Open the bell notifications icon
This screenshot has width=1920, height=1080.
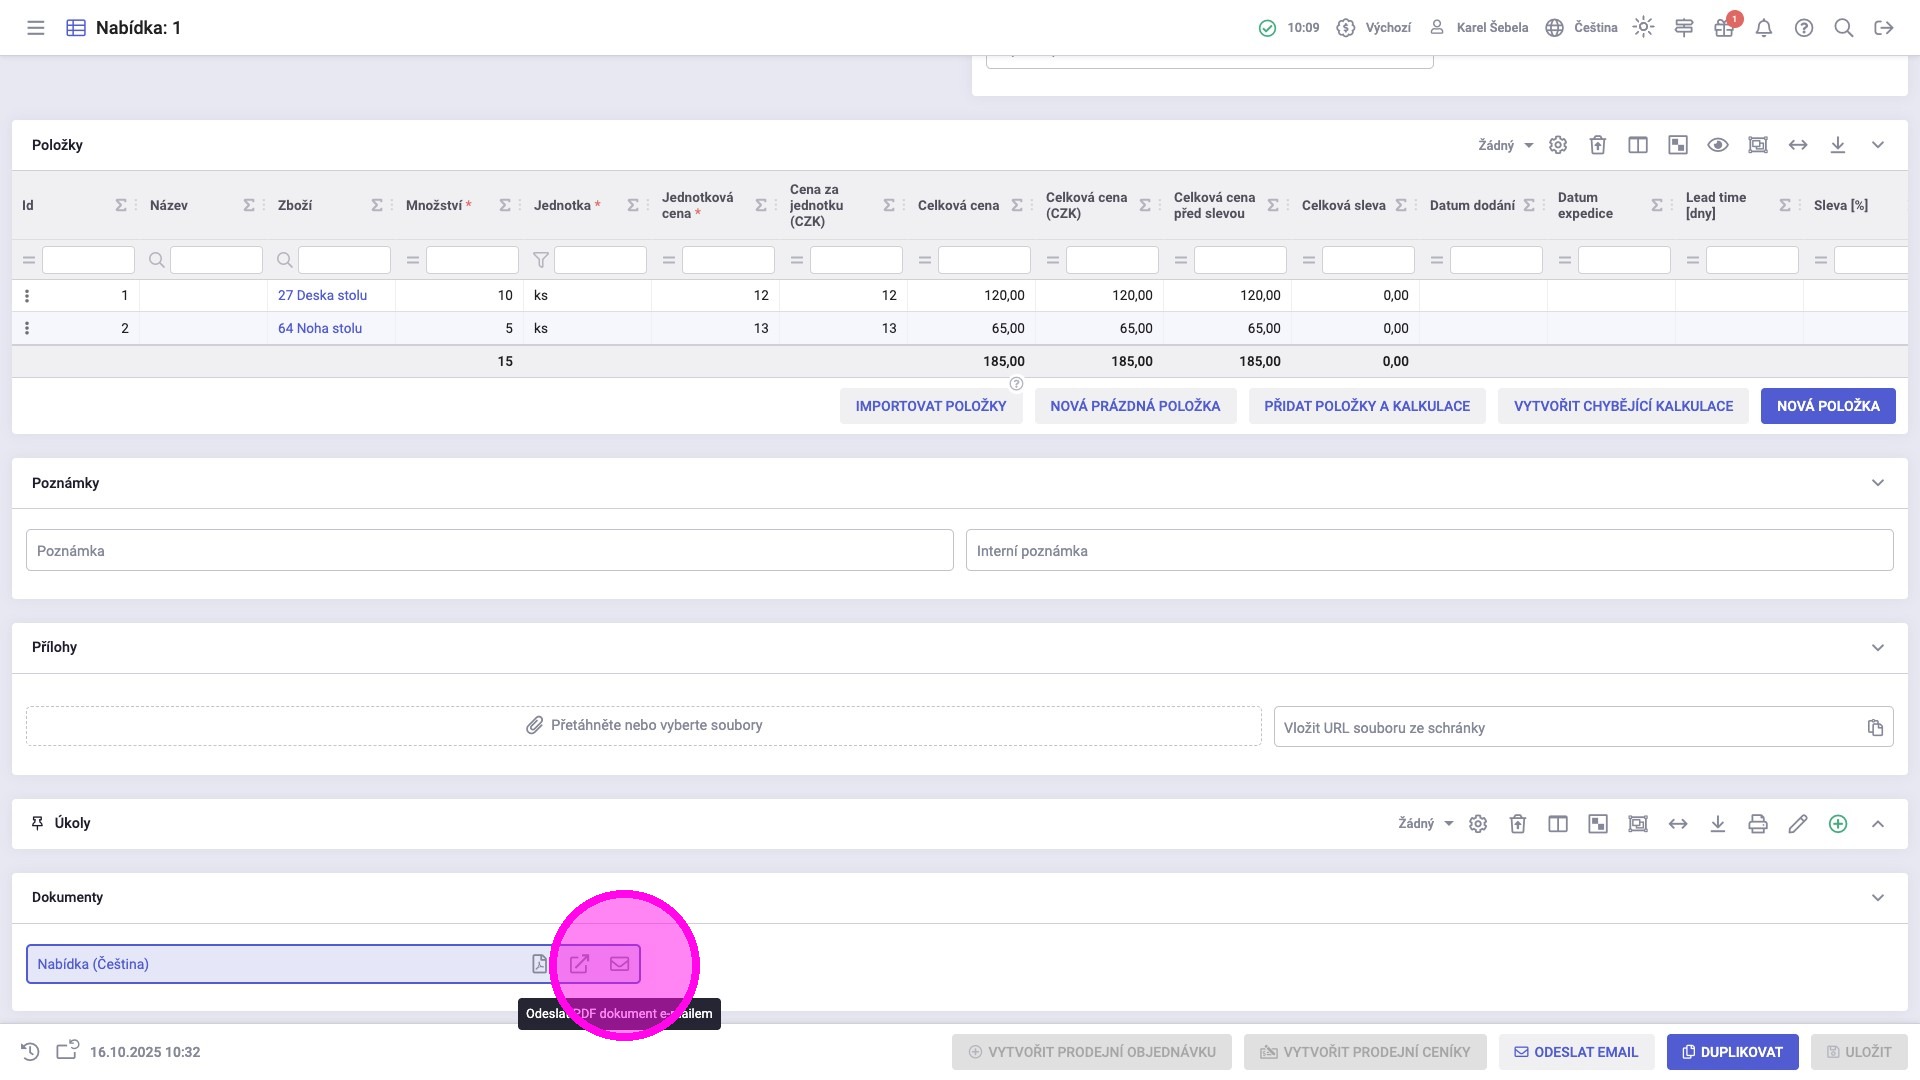pos(1764,28)
